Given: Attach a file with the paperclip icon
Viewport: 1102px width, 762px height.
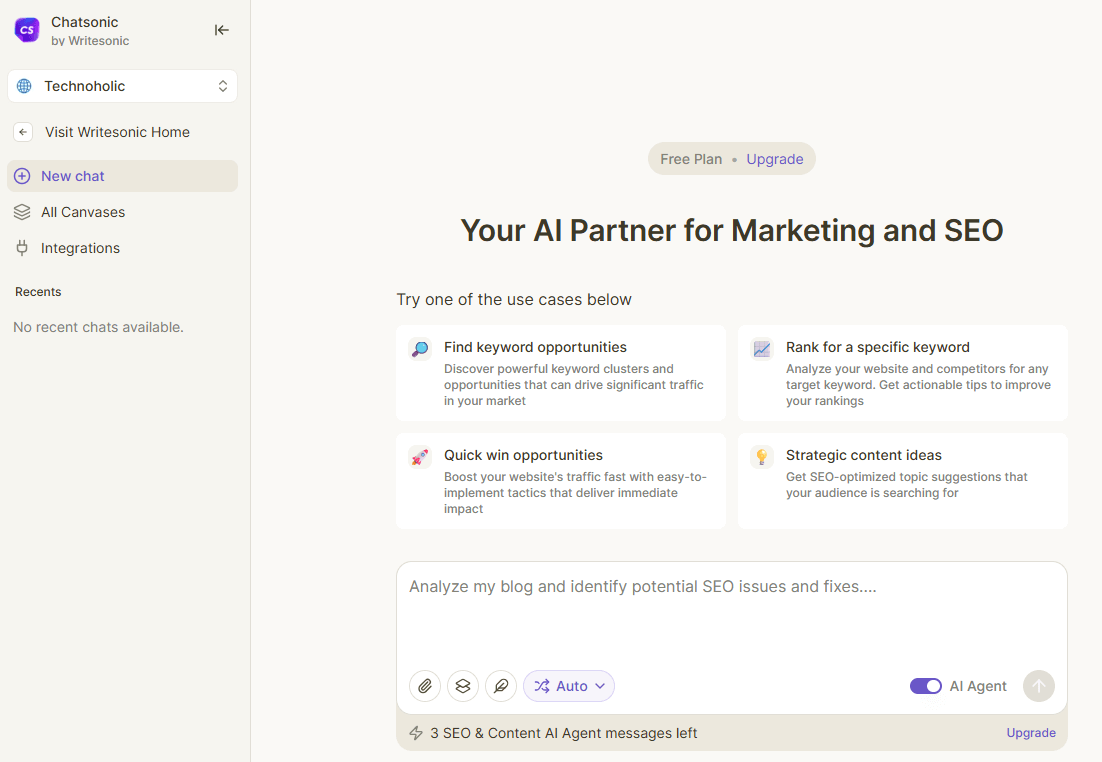Looking at the screenshot, I should [425, 686].
